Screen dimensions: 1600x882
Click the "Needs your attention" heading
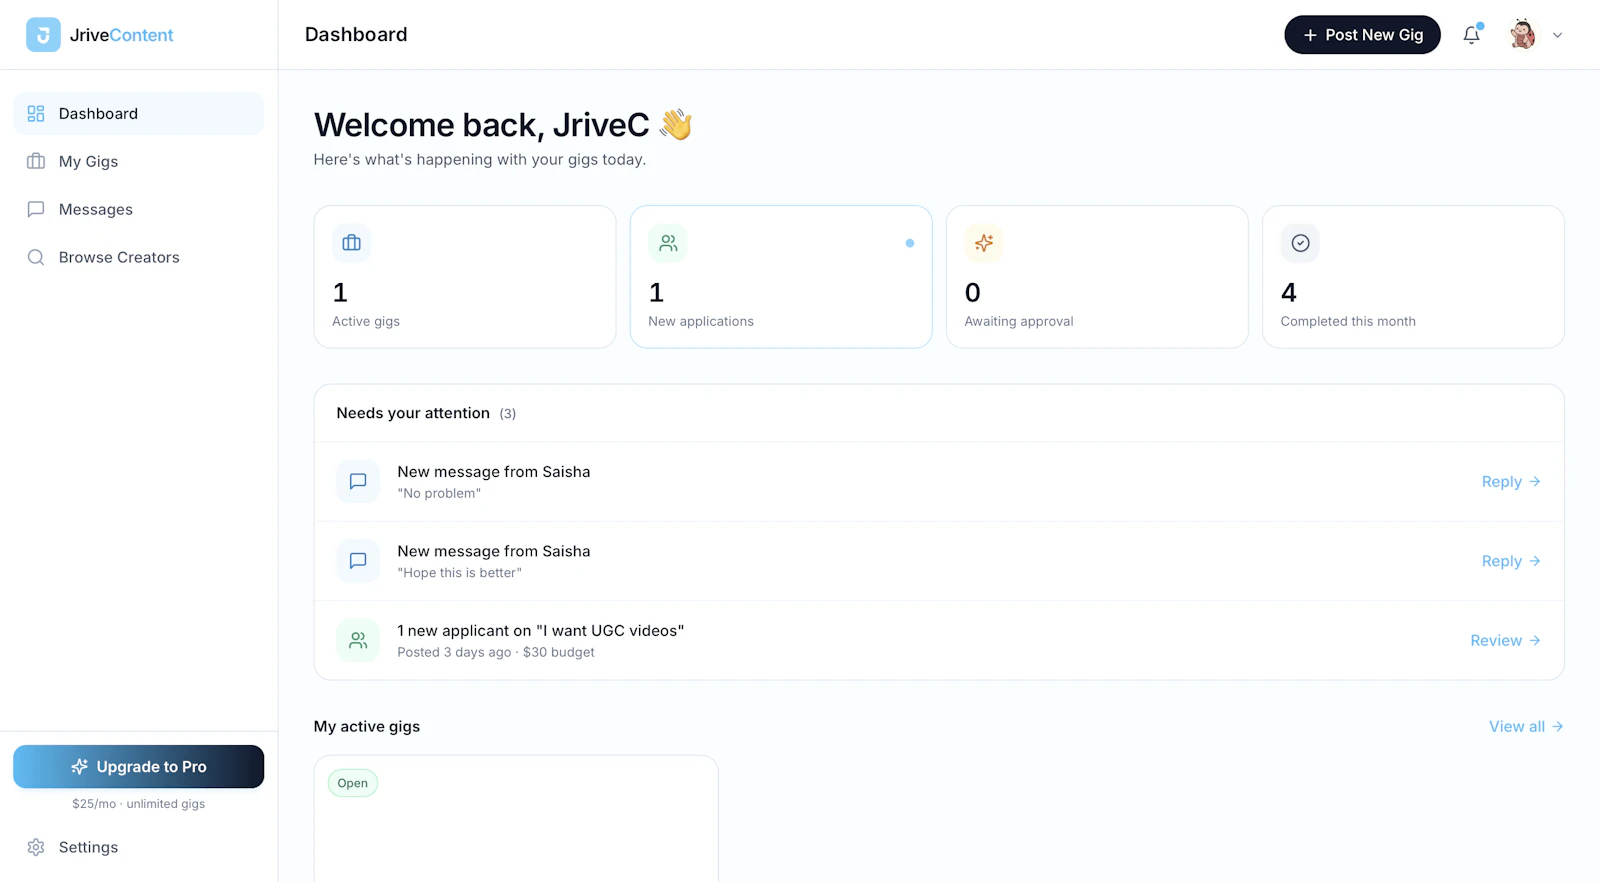[413, 413]
